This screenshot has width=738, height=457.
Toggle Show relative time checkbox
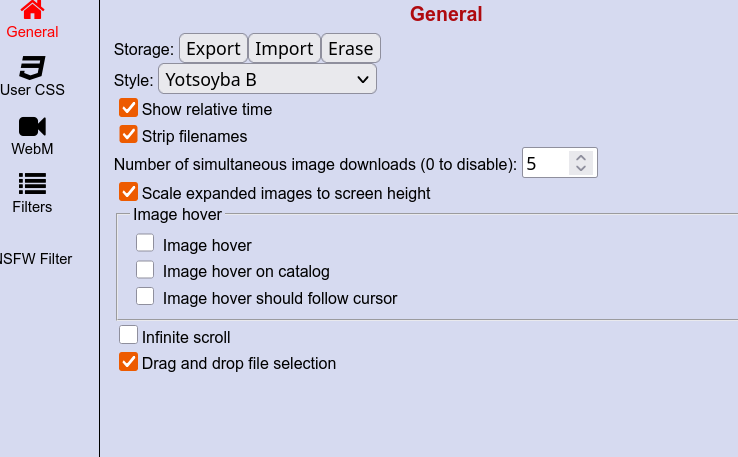(x=128, y=108)
